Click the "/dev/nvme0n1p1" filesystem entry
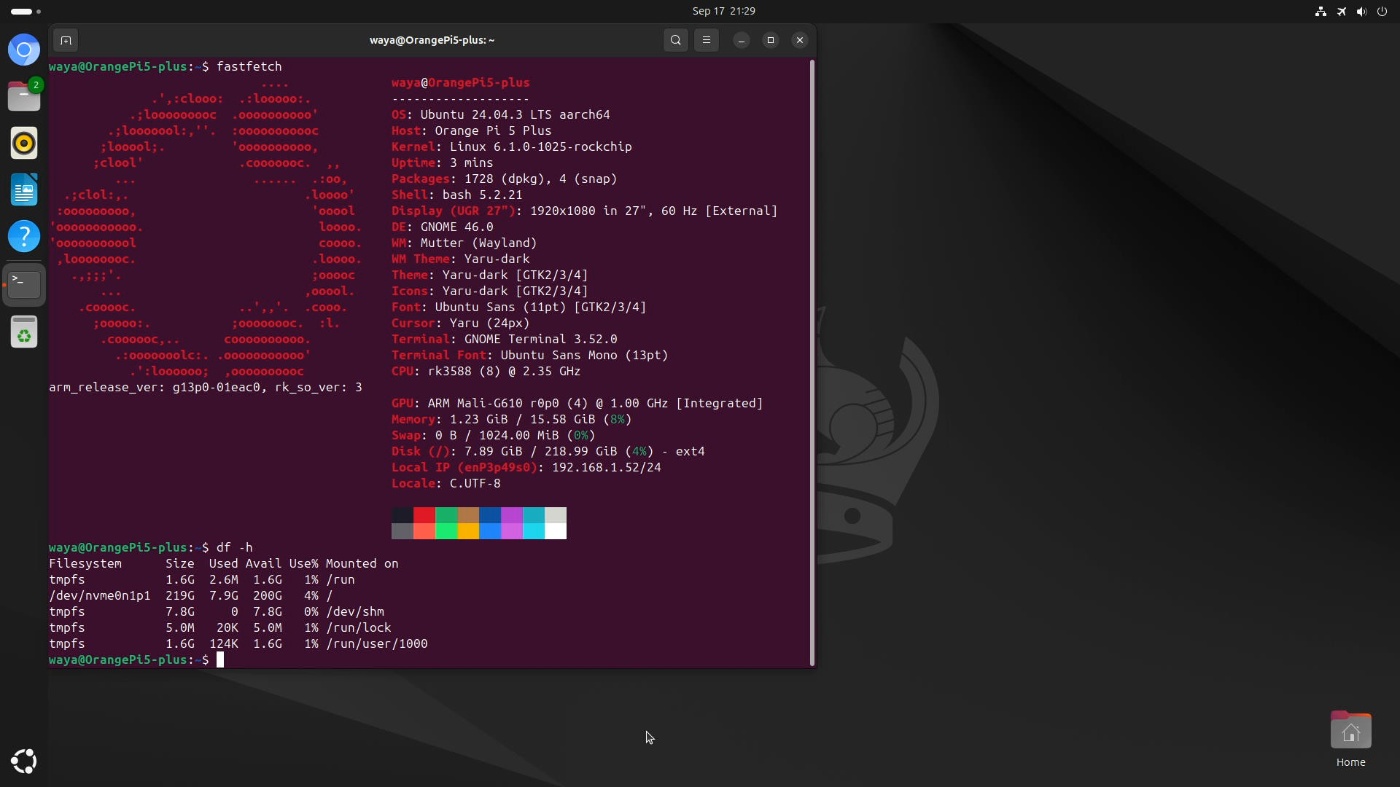The width and height of the screenshot is (1400, 787). tap(100, 596)
